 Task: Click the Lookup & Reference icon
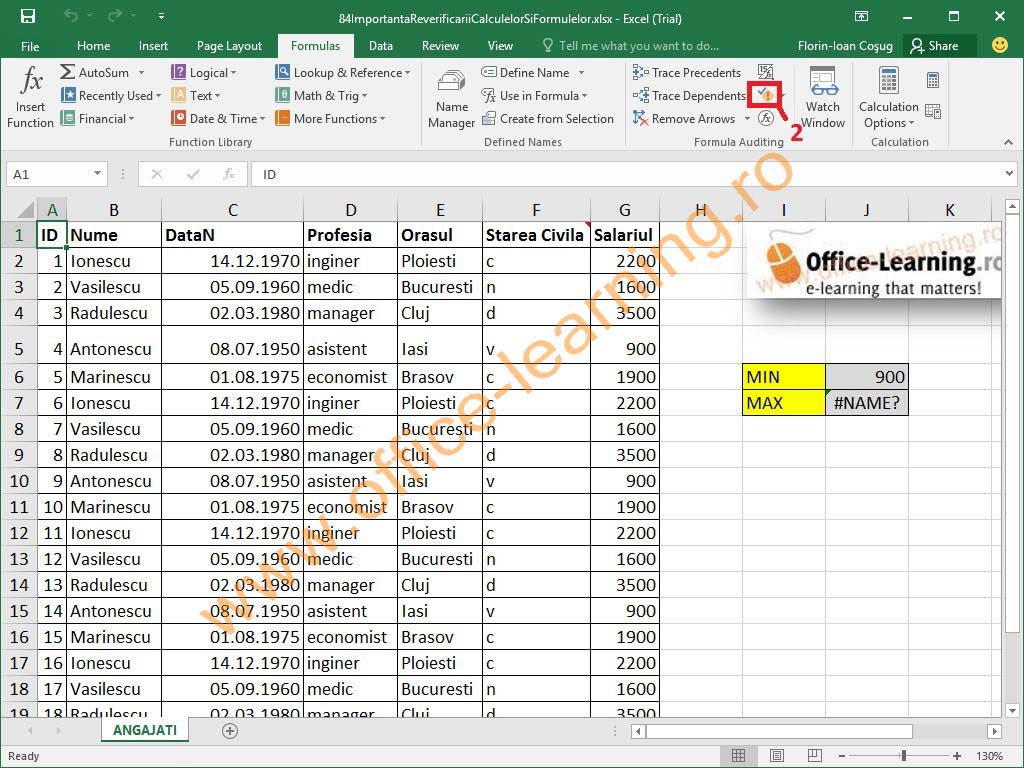click(283, 72)
